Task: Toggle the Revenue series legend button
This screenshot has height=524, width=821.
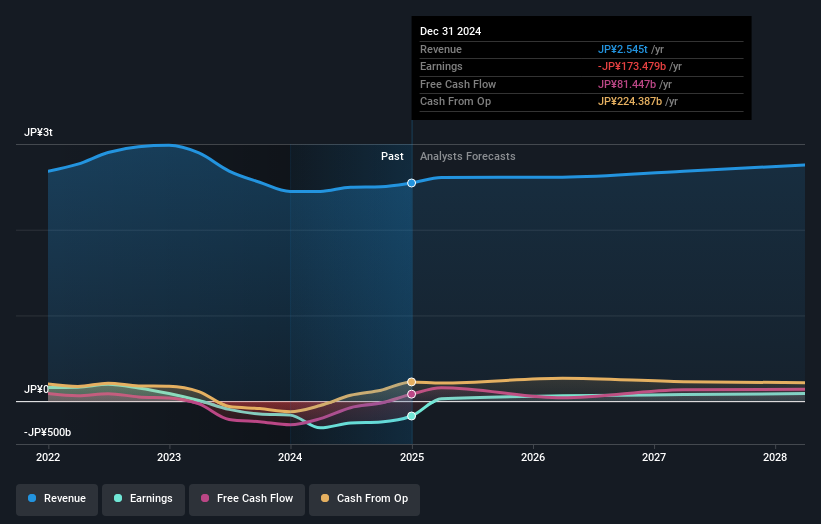Action: coord(57,499)
